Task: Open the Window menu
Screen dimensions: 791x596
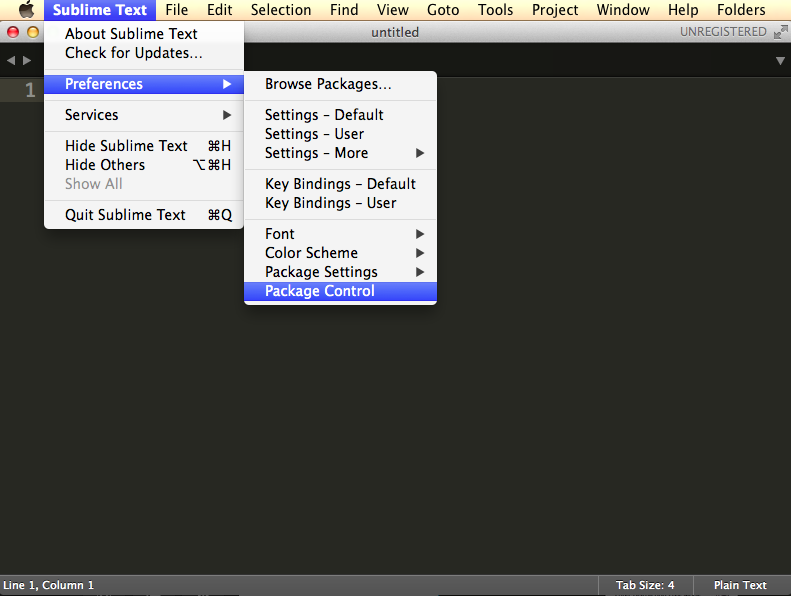Action: tap(623, 10)
